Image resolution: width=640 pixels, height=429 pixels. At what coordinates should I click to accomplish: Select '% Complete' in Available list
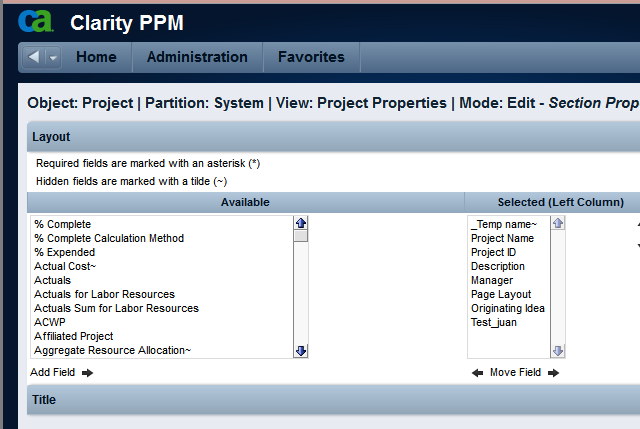pyautogui.click(x=62, y=224)
